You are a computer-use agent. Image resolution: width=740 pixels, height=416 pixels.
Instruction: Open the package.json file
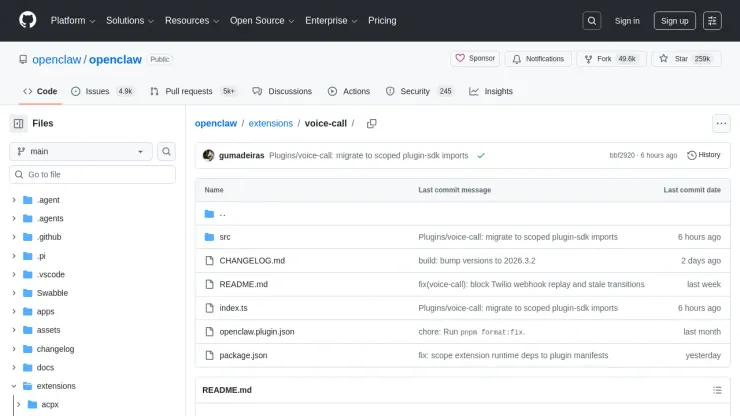[243, 355]
